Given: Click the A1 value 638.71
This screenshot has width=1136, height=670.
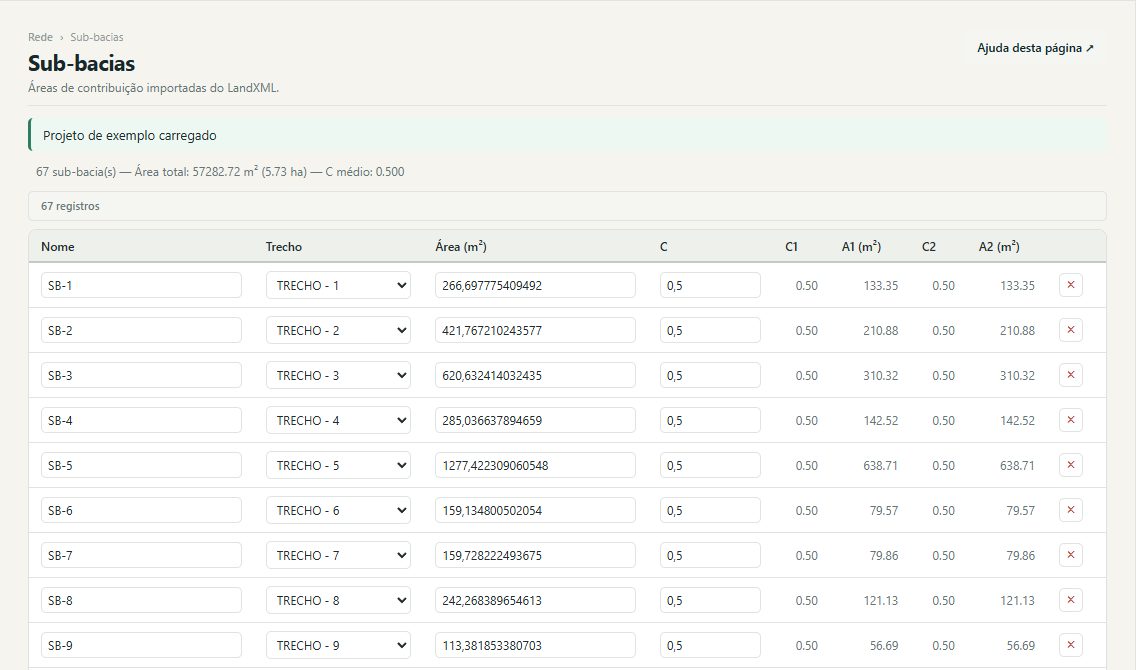Looking at the screenshot, I should coord(880,466).
